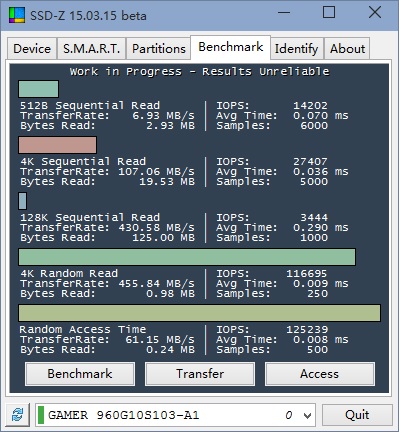Viewport: 399px width, 432px height.
Task: Start the Benchmark test button
Action: [80, 374]
